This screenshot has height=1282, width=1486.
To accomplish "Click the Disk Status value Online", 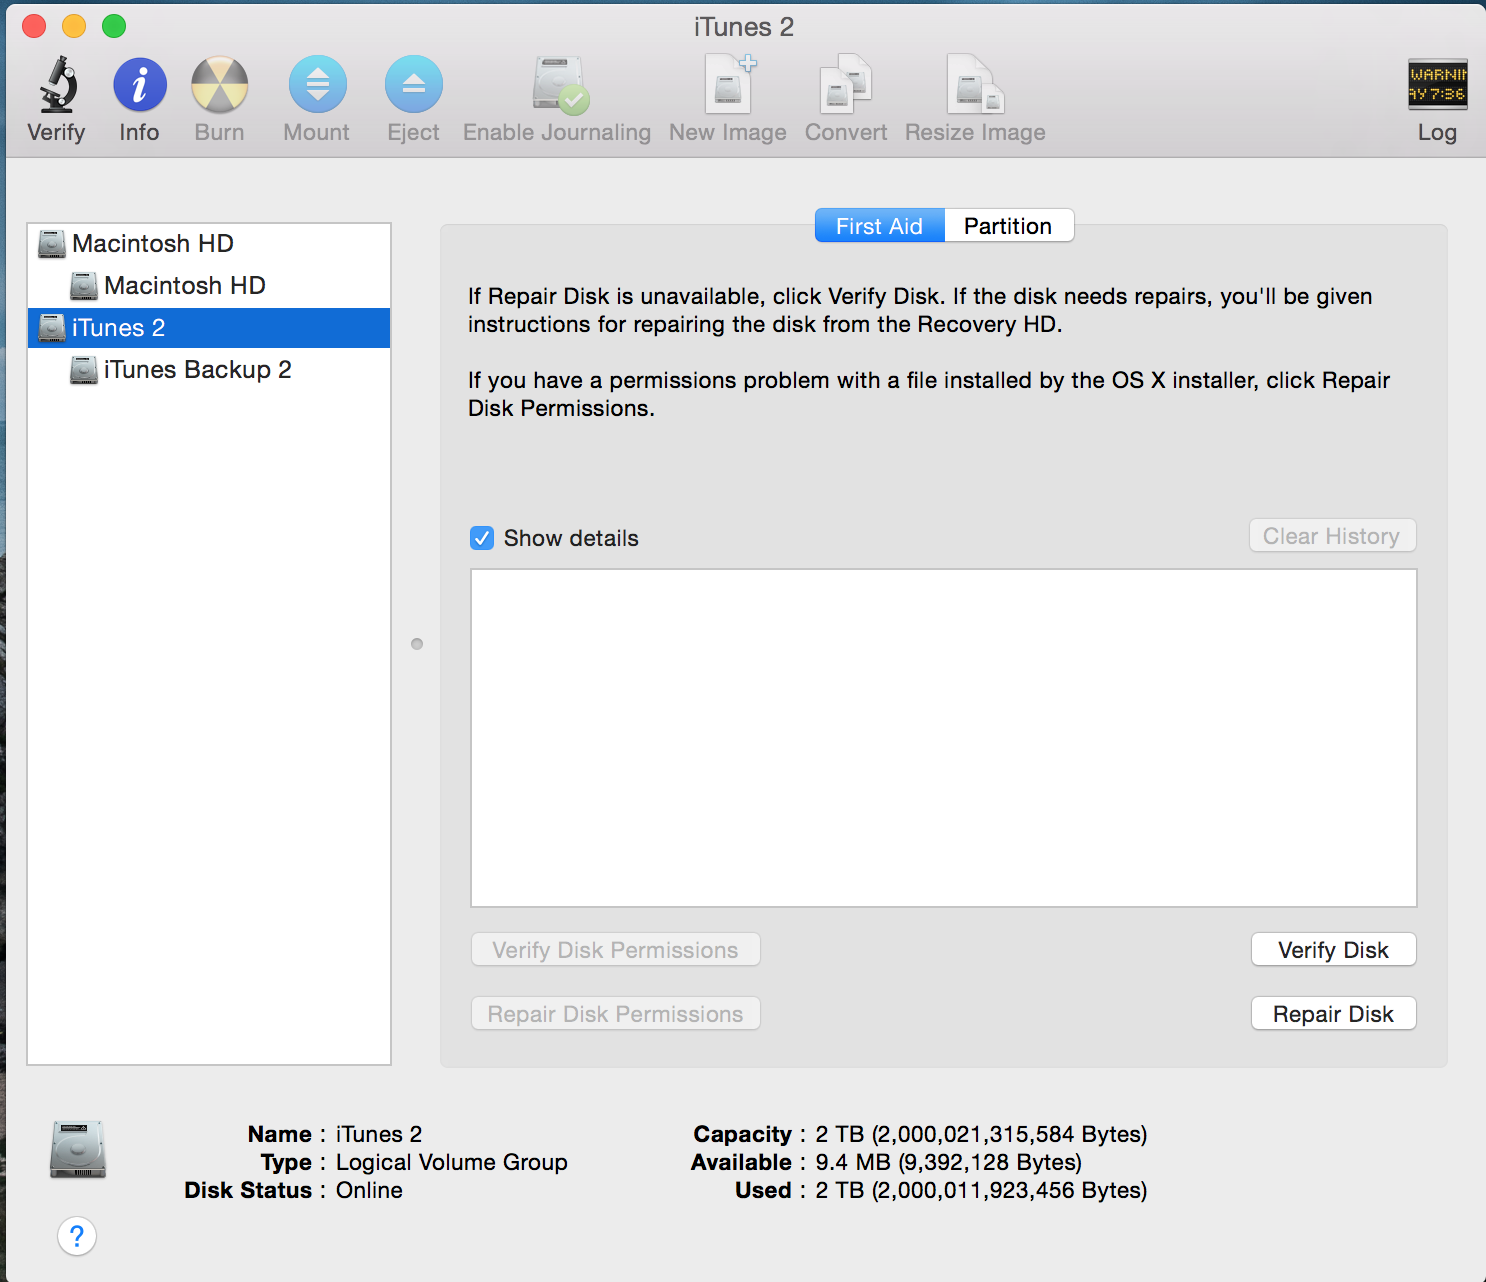I will [369, 1190].
